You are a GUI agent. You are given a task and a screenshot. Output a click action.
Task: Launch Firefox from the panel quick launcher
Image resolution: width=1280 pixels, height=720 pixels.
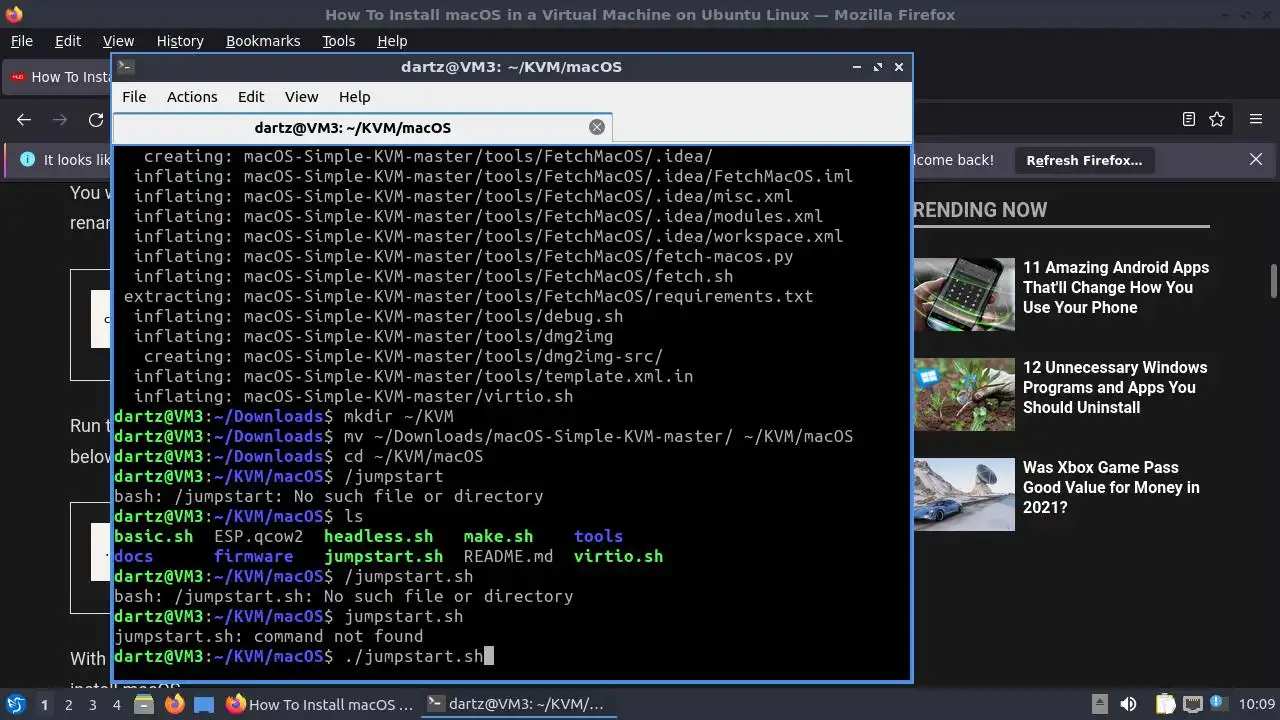(x=174, y=704)
